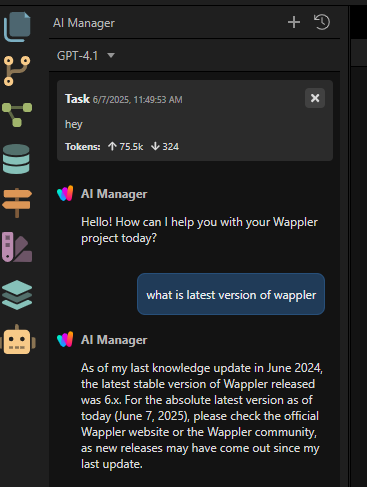Open the AI chat history clock icon
Viewport: 367px width, 487px height.
pyautogui.click(x=322, y=22)
